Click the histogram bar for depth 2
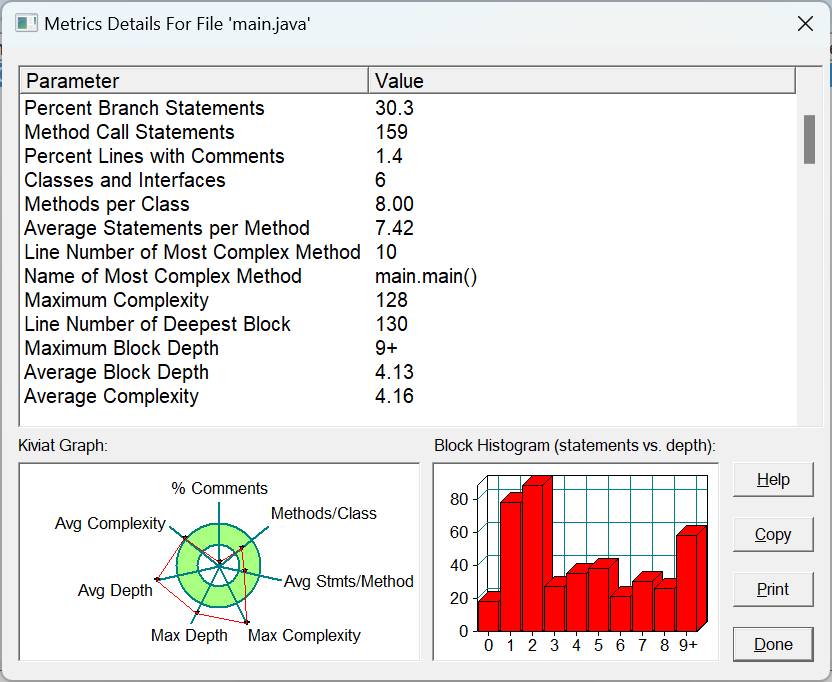The image size is (832, 682). coord(531,558)
